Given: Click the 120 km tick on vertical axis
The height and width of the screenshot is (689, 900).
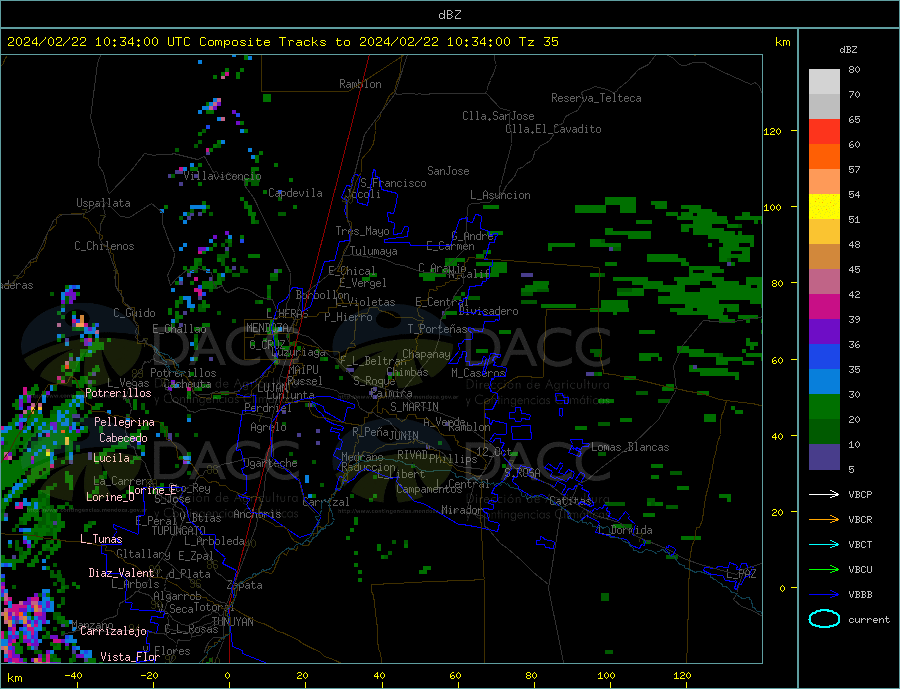Looking at the screenshot, I should 772,131.
